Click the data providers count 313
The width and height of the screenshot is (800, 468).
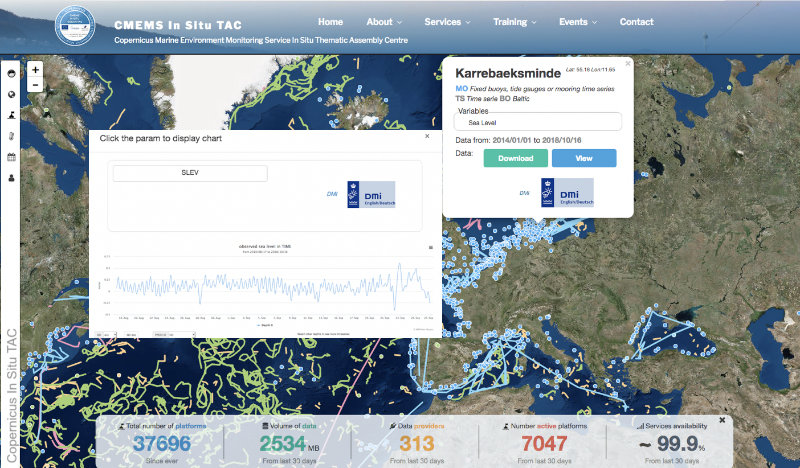click(417, 444)
